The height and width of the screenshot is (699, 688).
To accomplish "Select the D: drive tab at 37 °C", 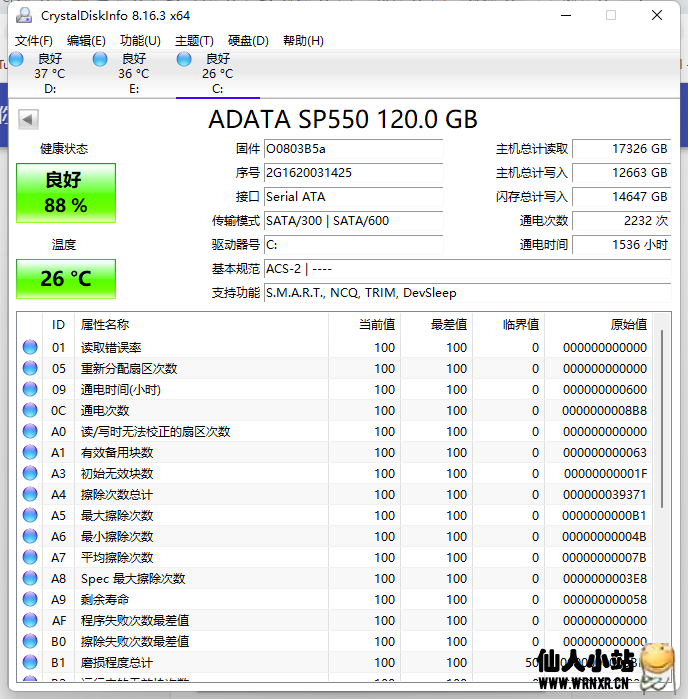I will pos(50,74).
